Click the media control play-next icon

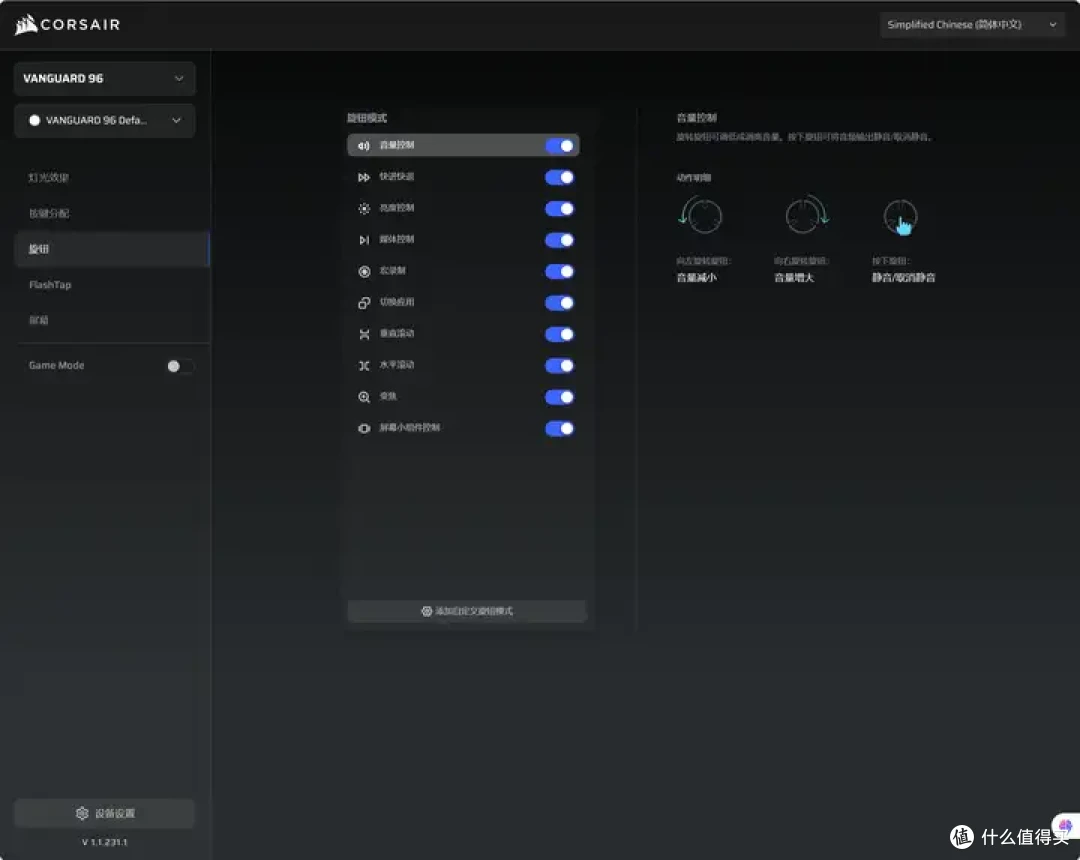click(x=364, y=240)
